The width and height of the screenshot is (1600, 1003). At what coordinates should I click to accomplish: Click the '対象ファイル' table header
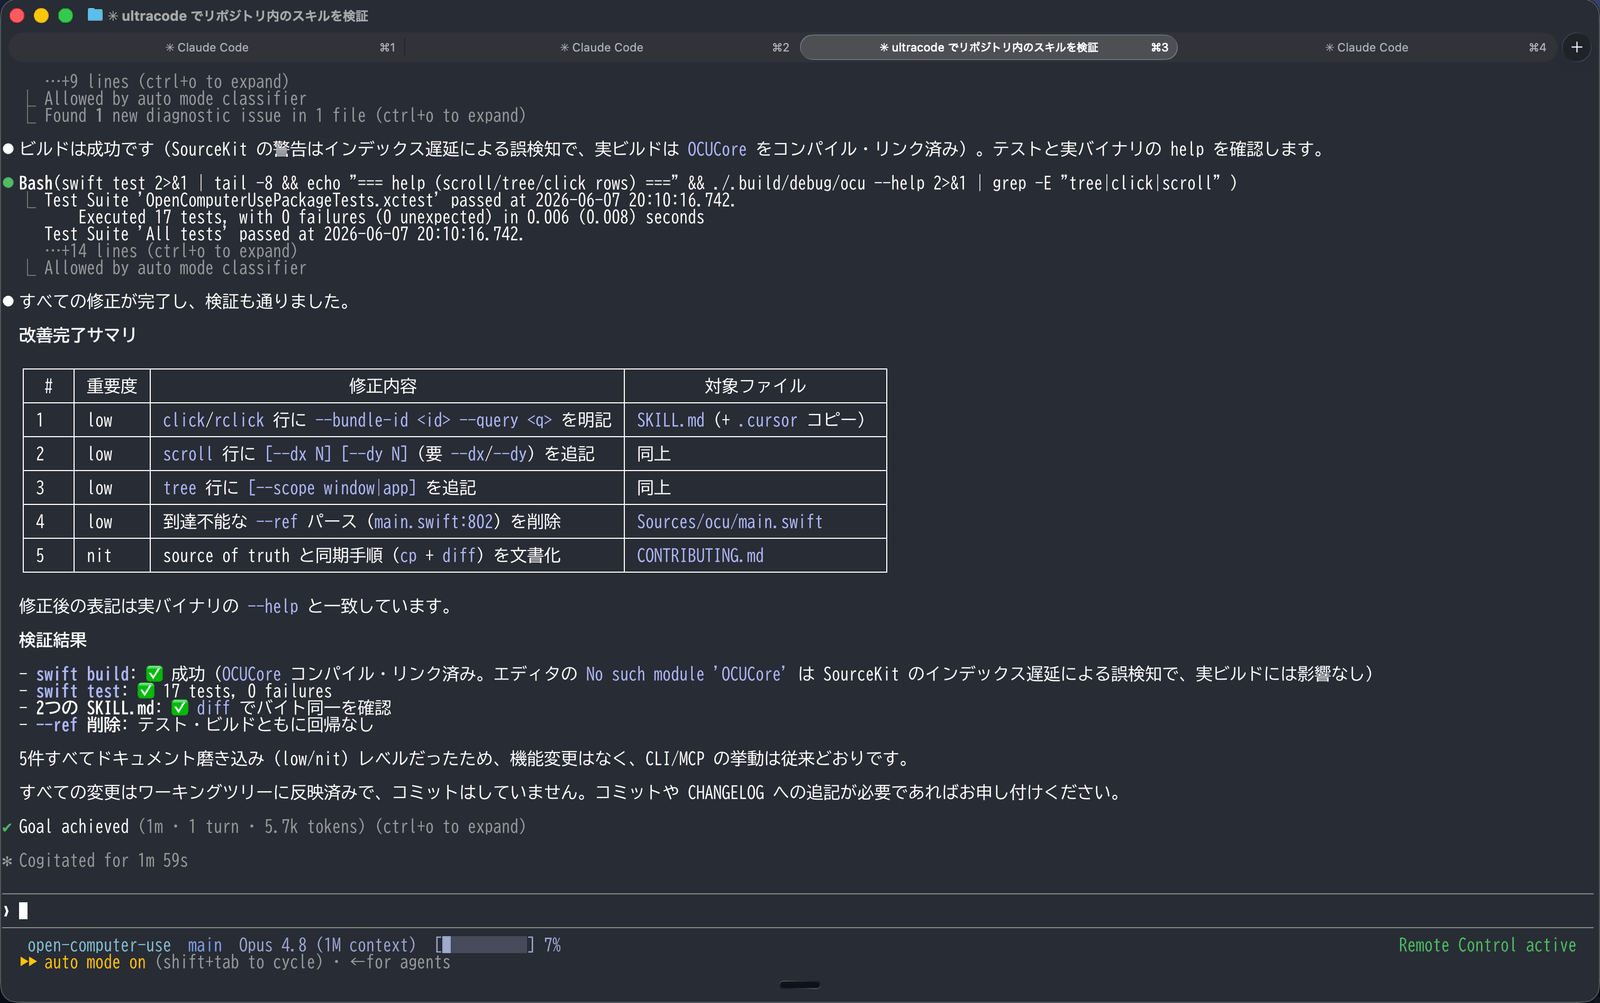point(755,386)
